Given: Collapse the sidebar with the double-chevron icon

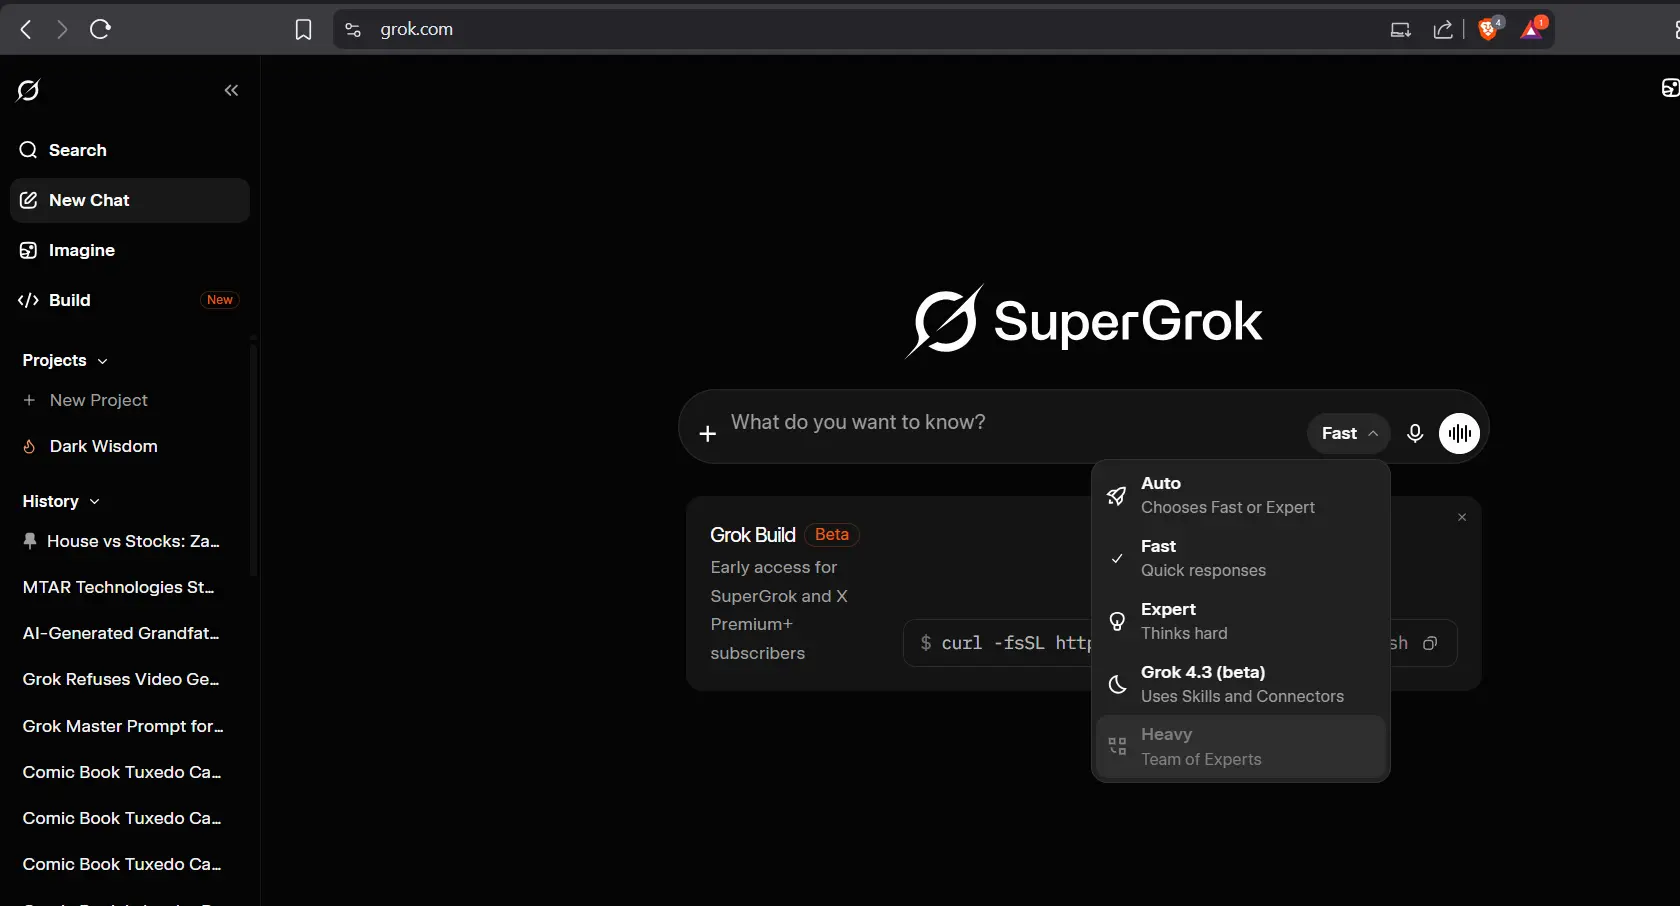Looking at the screenshot, I should click(231, 90).
